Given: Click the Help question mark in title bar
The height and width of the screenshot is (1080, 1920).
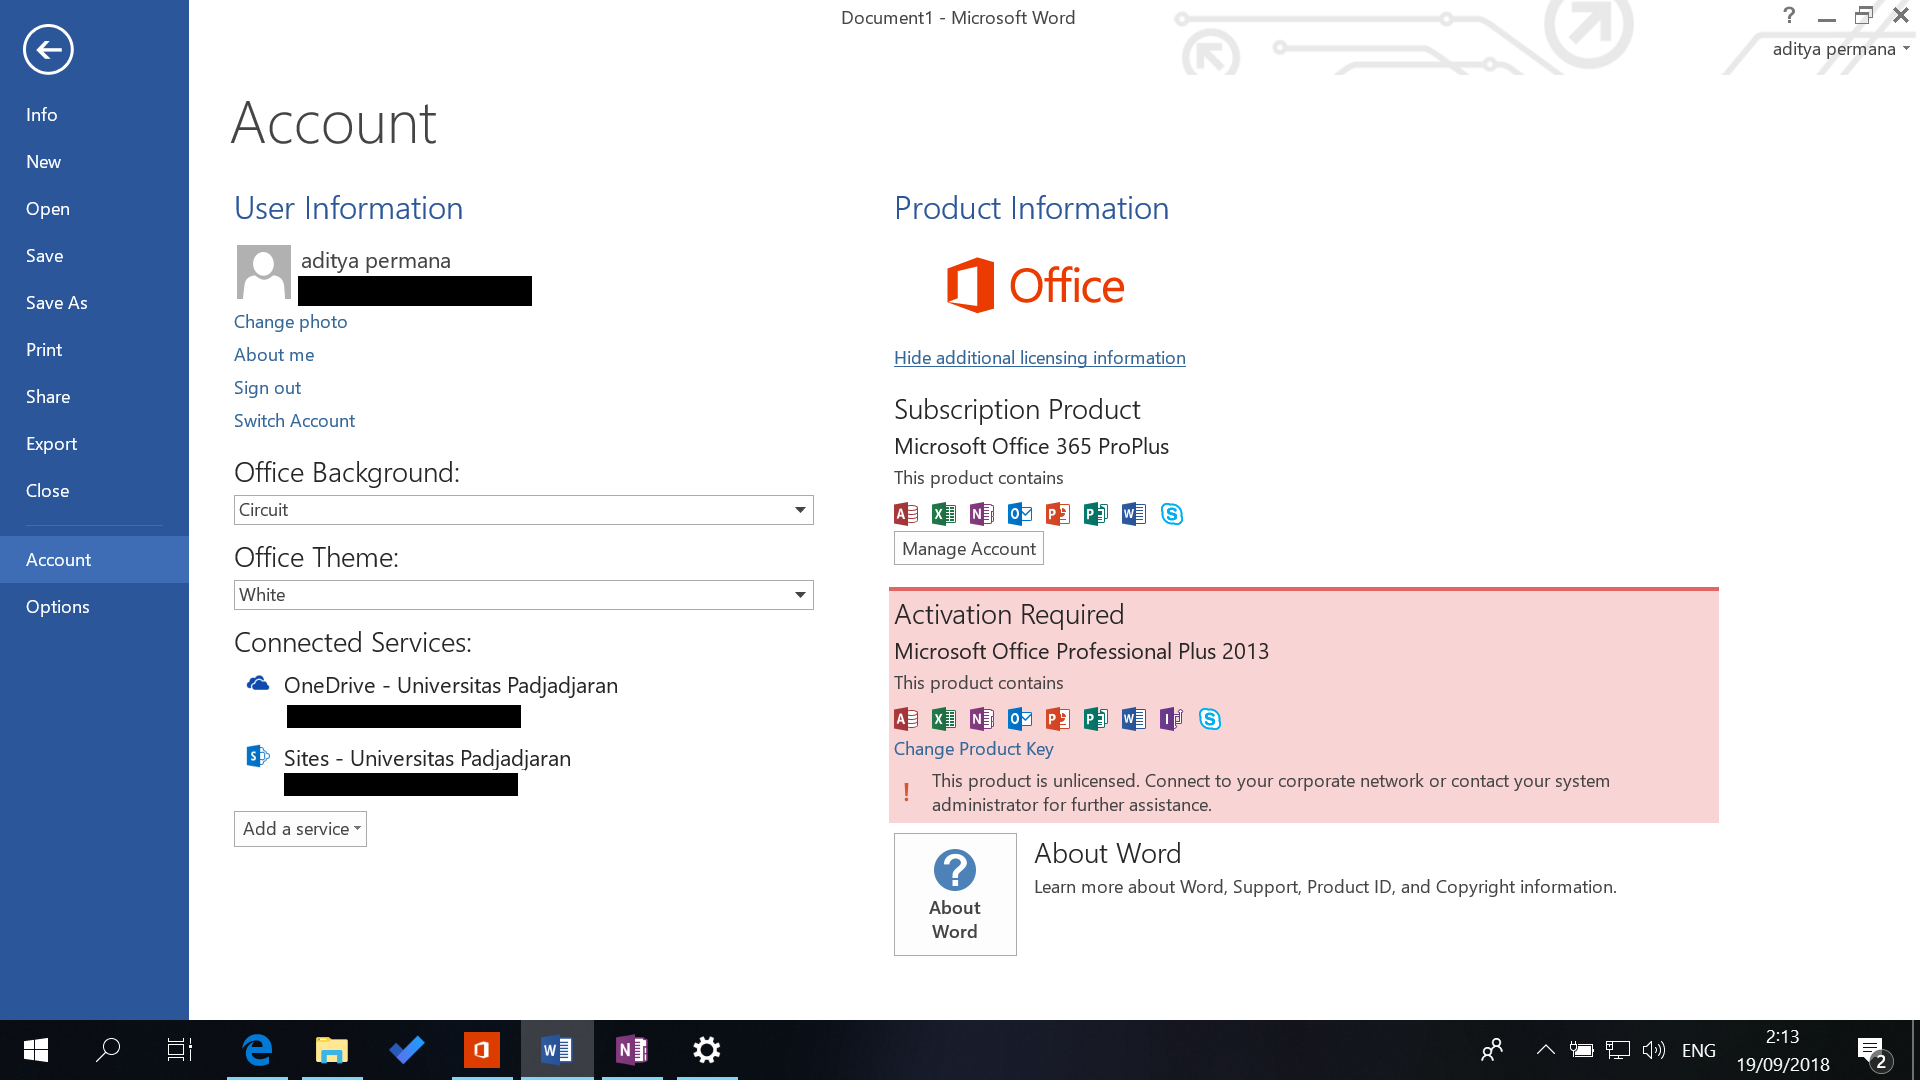Looking at the screenshot, I should (1789, 15).
